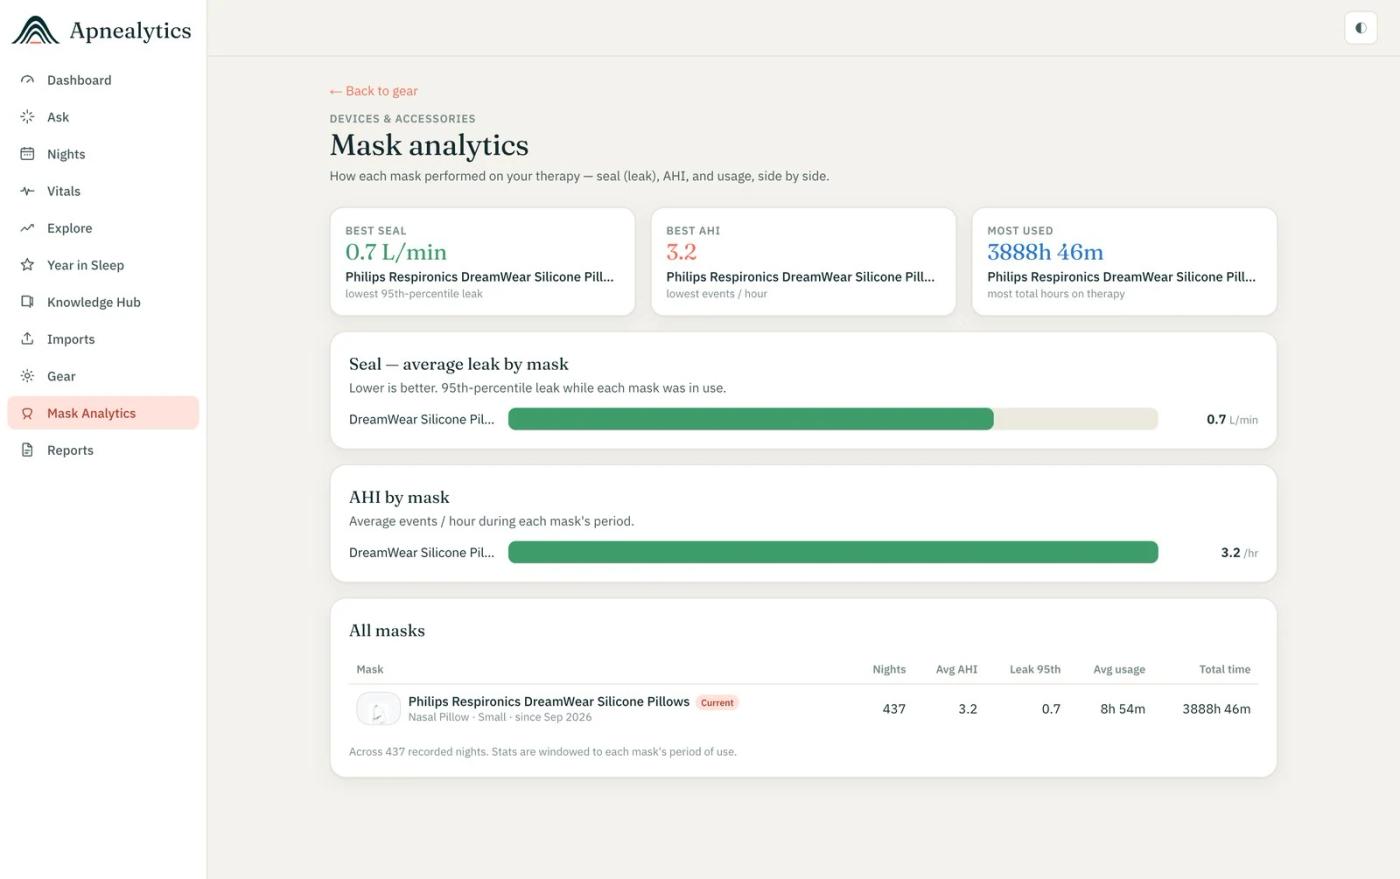This screenshot has height=879, width=1400.
Task: Click the Back to gear link
Action: pyautogui.click(x=374, y=91)
